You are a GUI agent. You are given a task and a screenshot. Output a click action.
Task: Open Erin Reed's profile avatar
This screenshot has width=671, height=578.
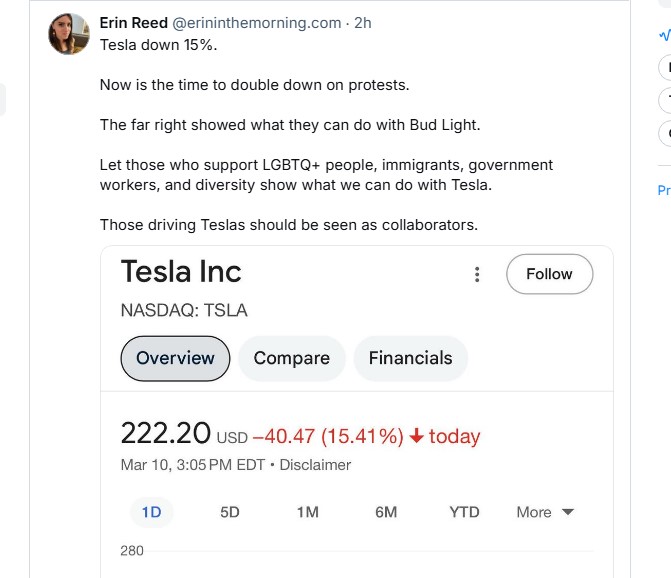[x=69, y=34]
